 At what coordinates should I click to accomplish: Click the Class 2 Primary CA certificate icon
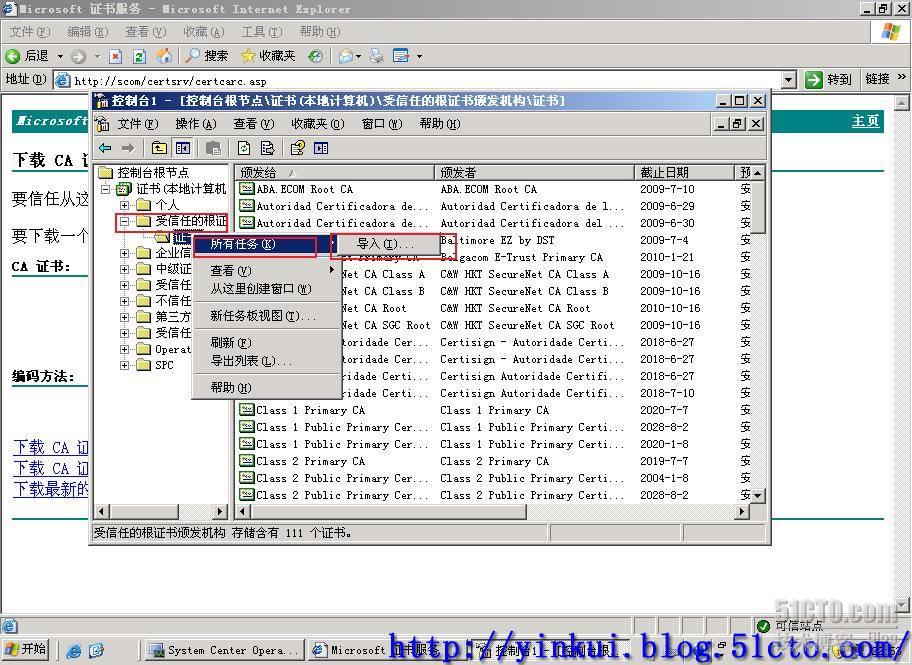(247, 461)
